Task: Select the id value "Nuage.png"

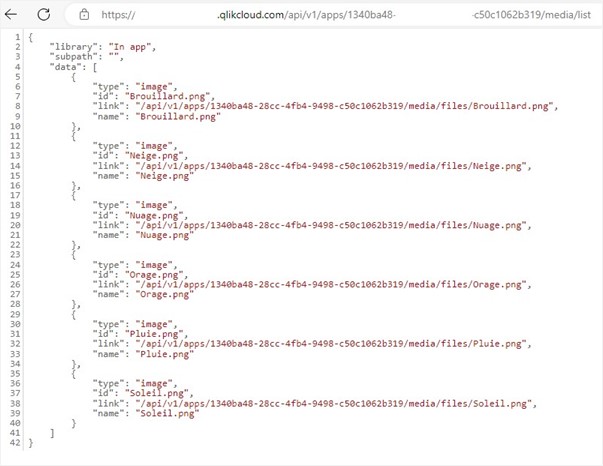Action: 154,215
